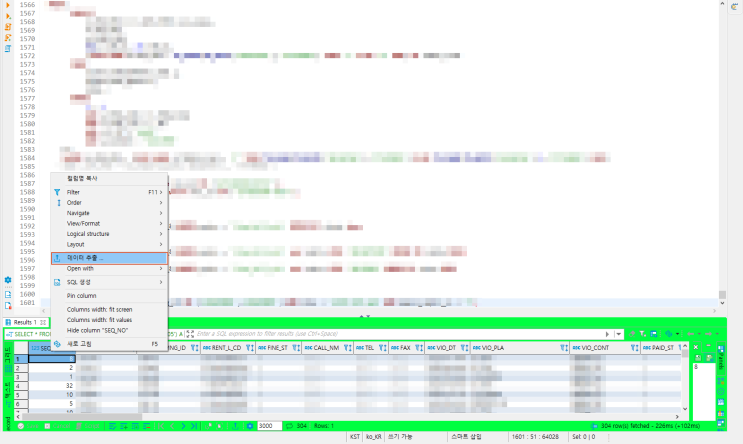Click the SQL filter expression input
Image resolution: width=743 pixels, height=444 pixels.
(398, 334)
